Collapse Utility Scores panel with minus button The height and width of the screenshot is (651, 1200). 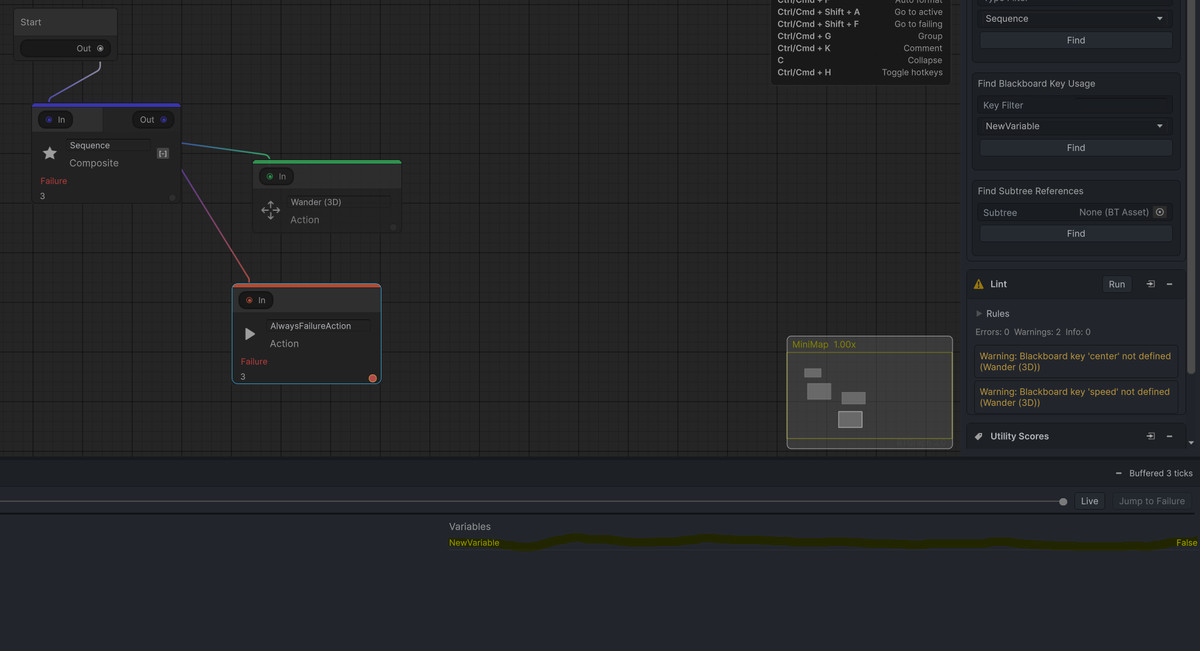pyautogui.click(x=1169, y=436)
